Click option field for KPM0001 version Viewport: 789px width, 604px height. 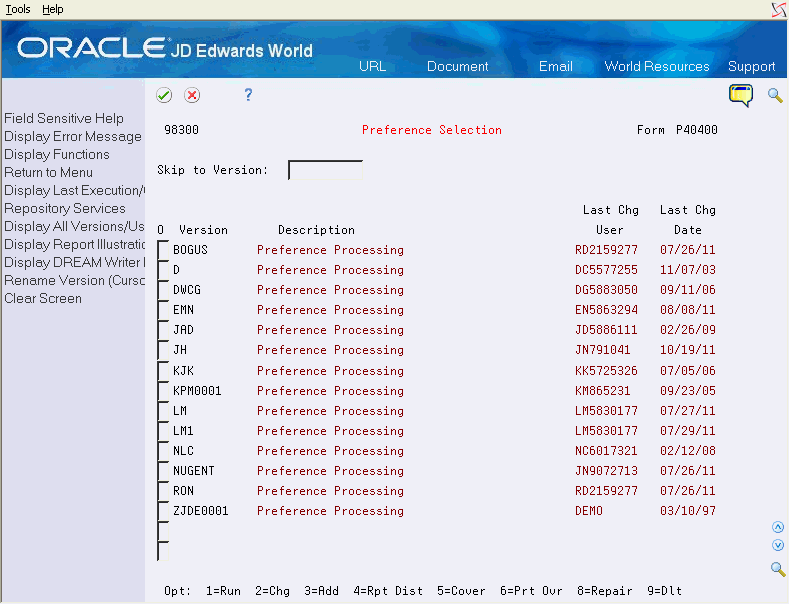(163, 391)
